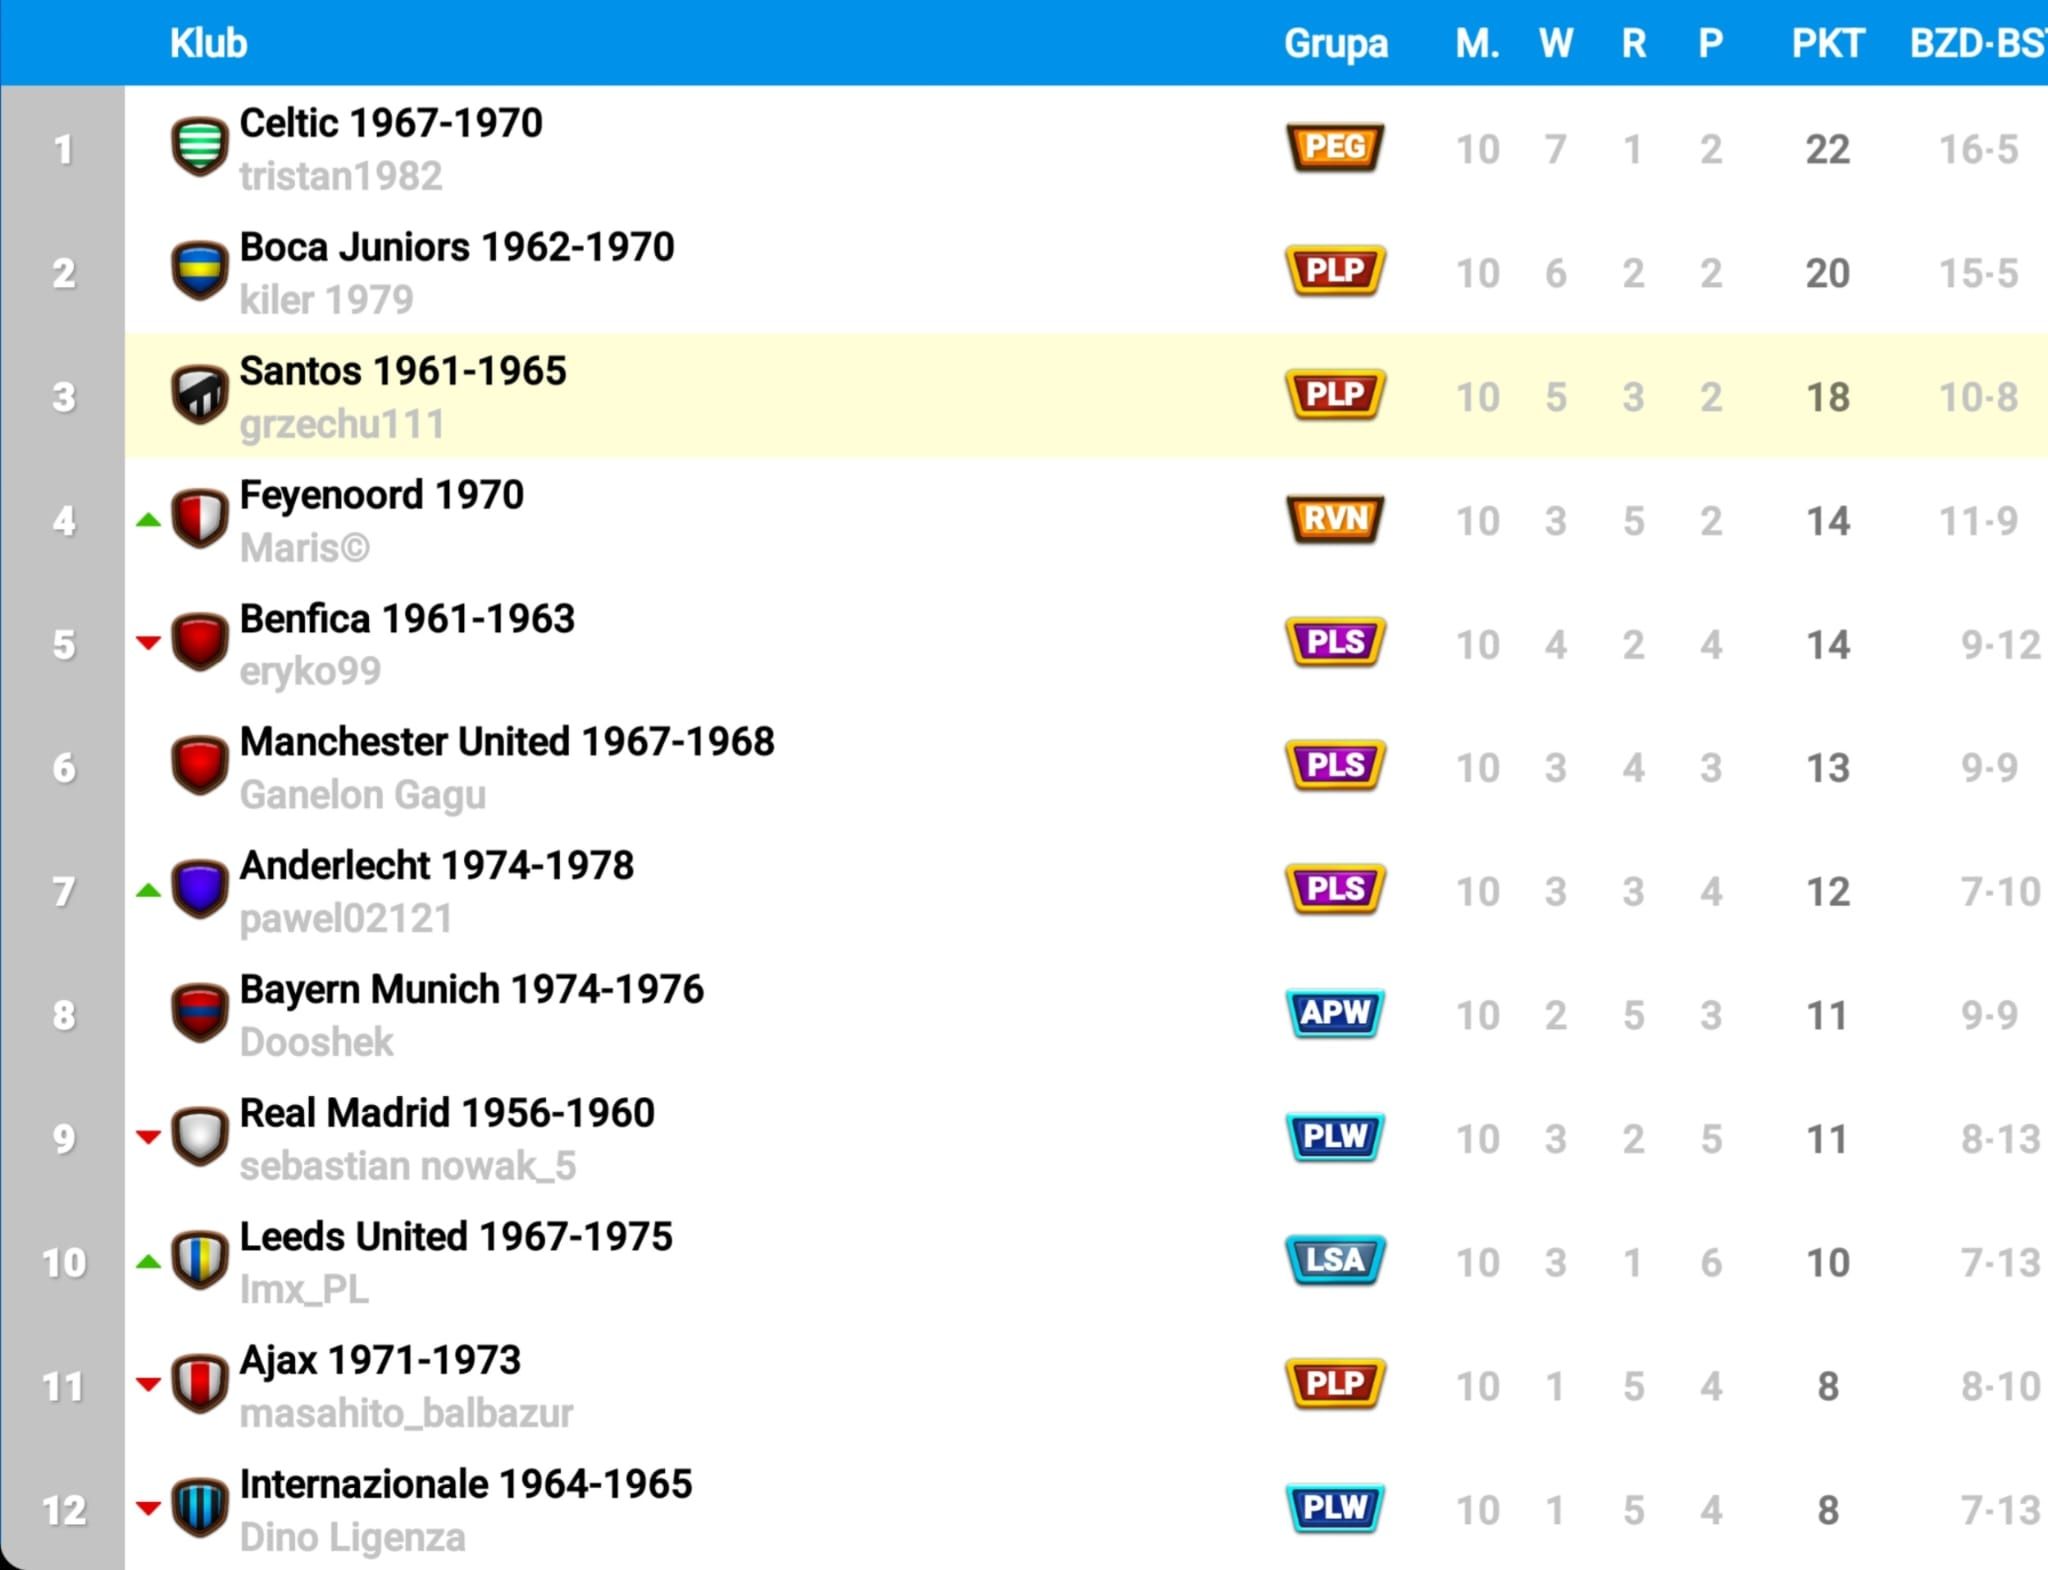Open Real Madrid 1956-1960 team page
The width and height of the screenshot is (2048, 1570).
point(447,1113)
